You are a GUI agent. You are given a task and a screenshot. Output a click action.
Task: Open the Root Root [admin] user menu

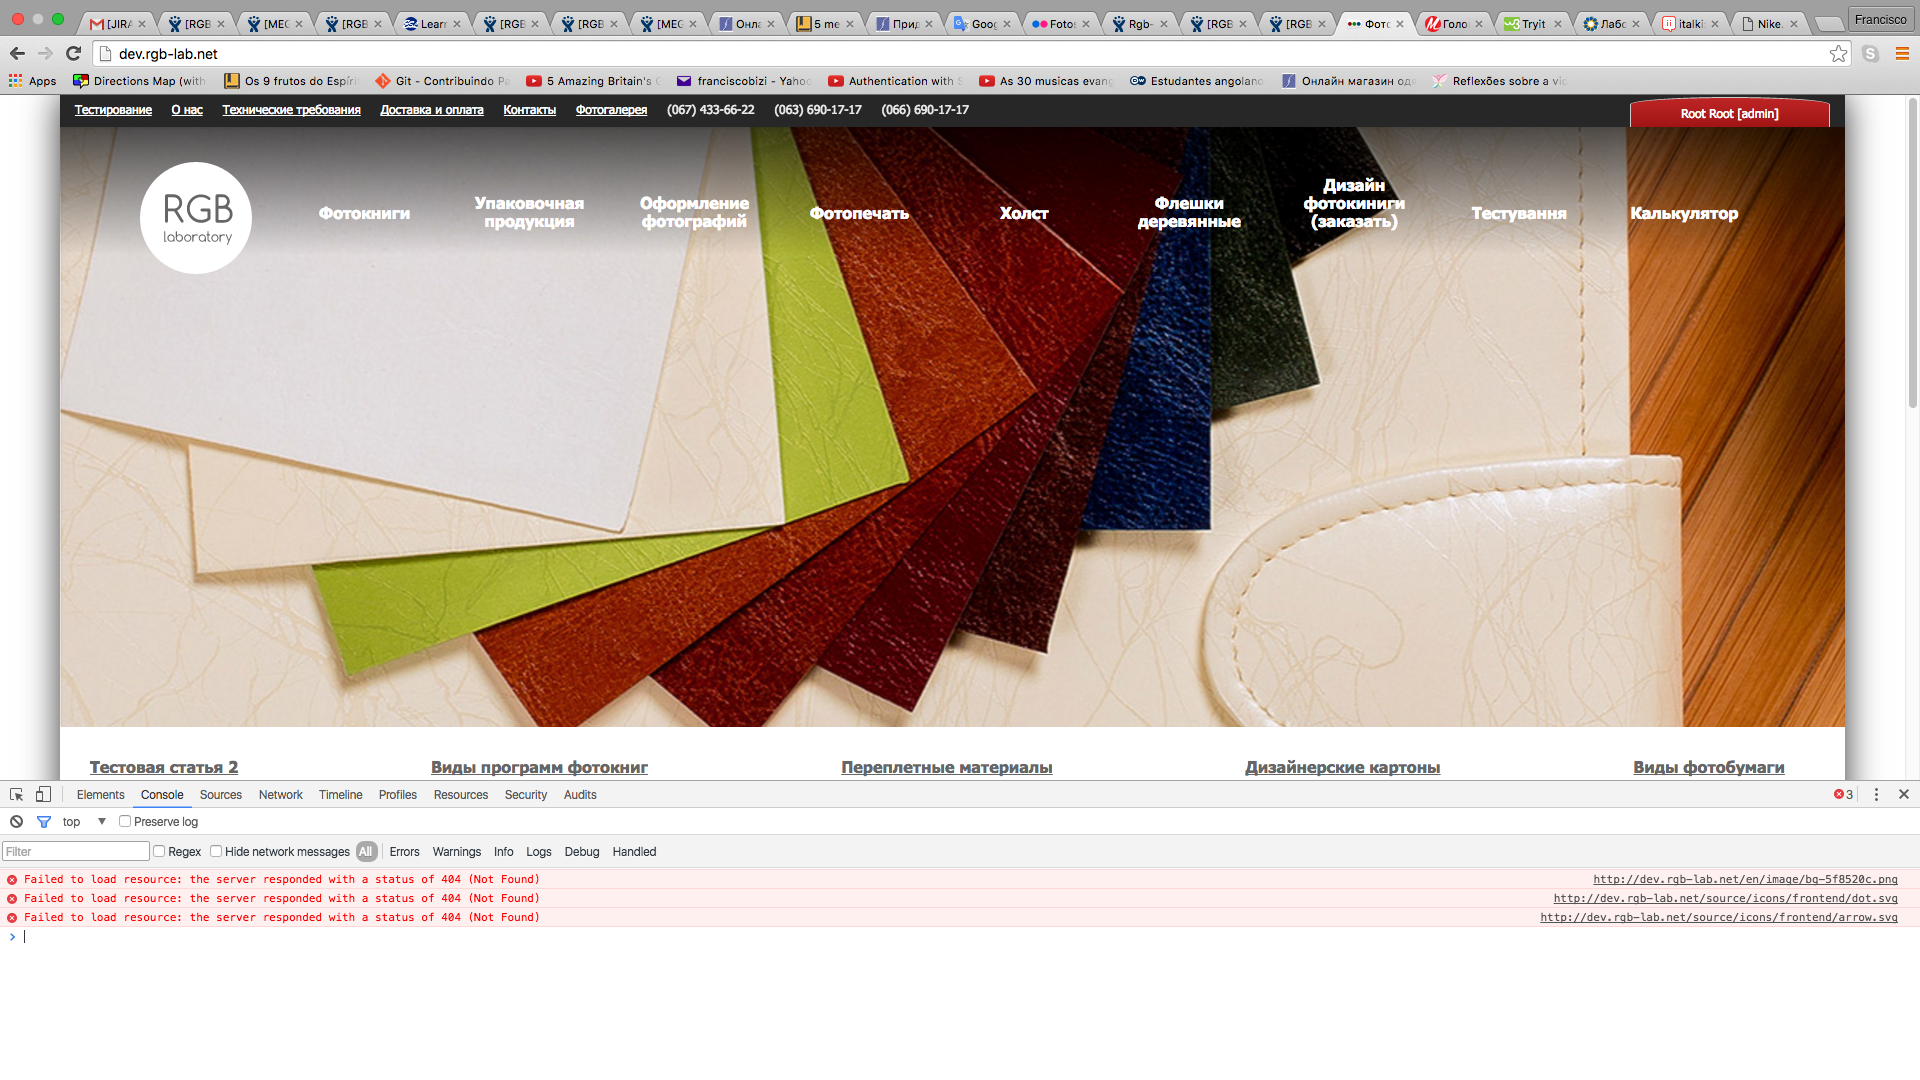(1729, 114)
